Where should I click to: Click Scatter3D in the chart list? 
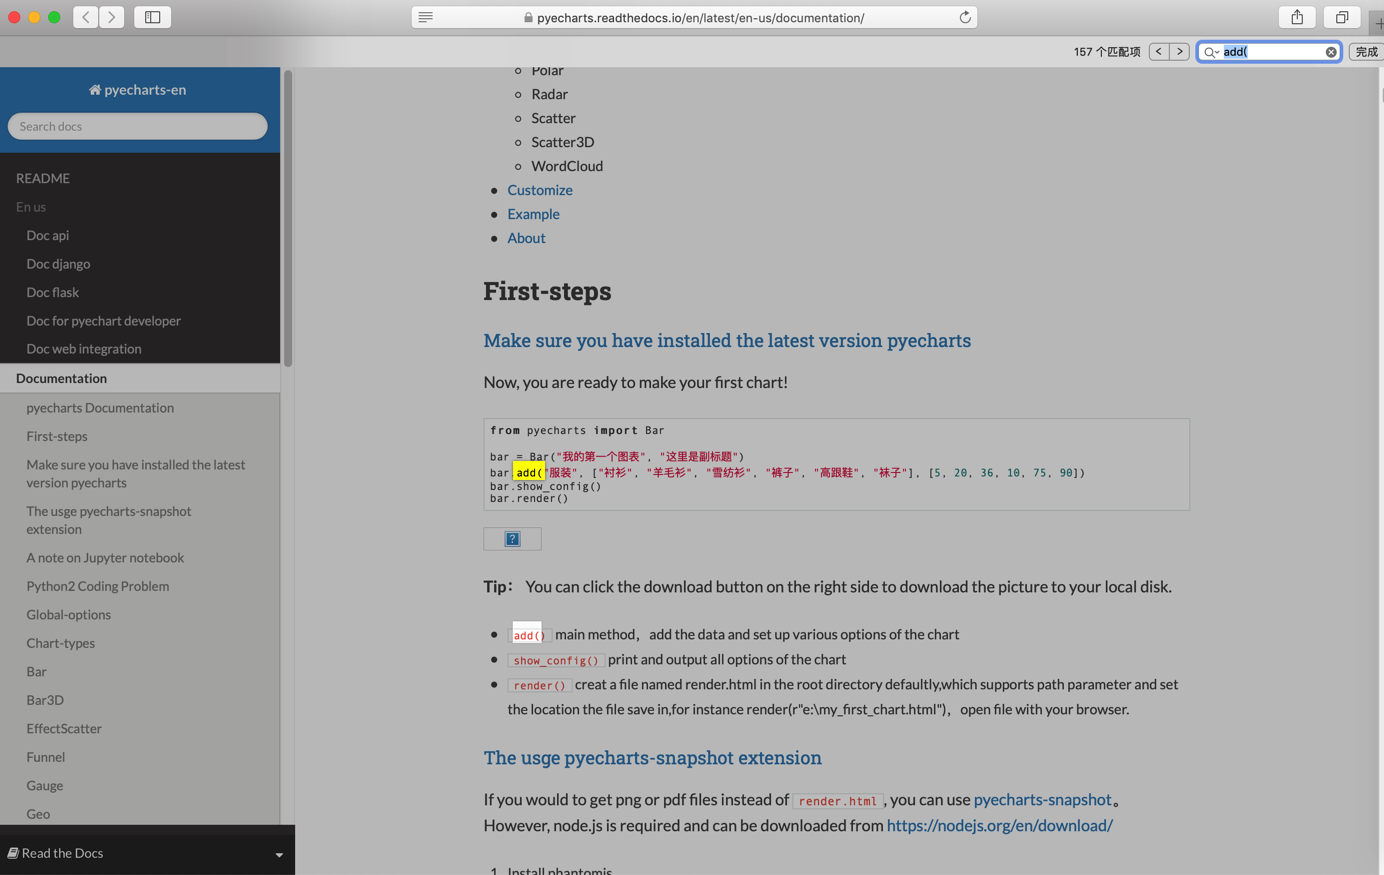coord(563,142)
